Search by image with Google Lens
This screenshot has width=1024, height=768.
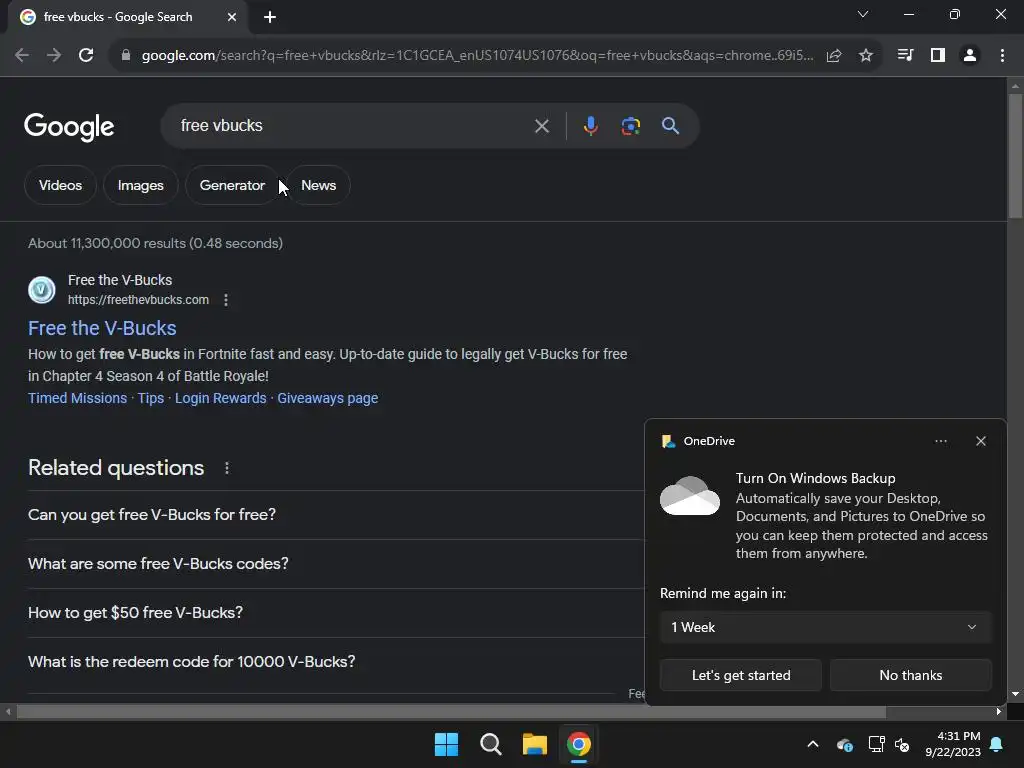(x=630, y=126)
